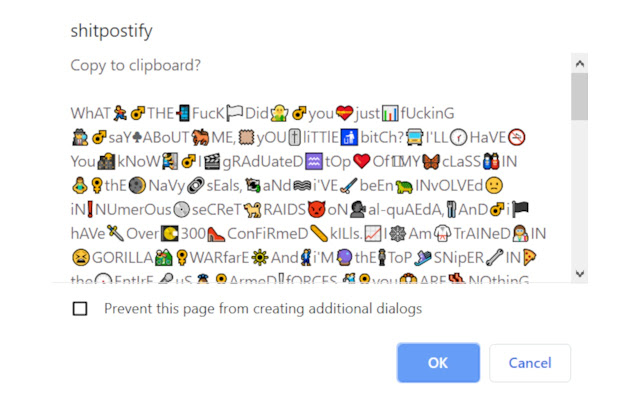
Task: Click the crystal ball emoji after 'i'M'
Action: [344, 258]
